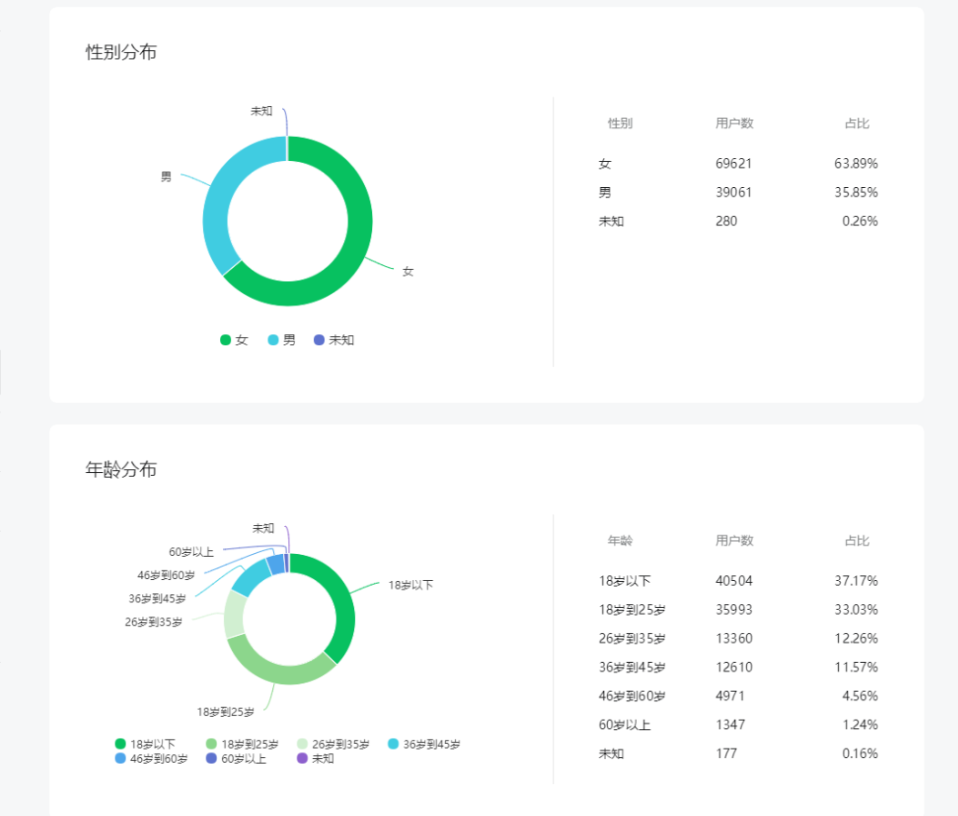Click the user count 39061

coord(734,192)
